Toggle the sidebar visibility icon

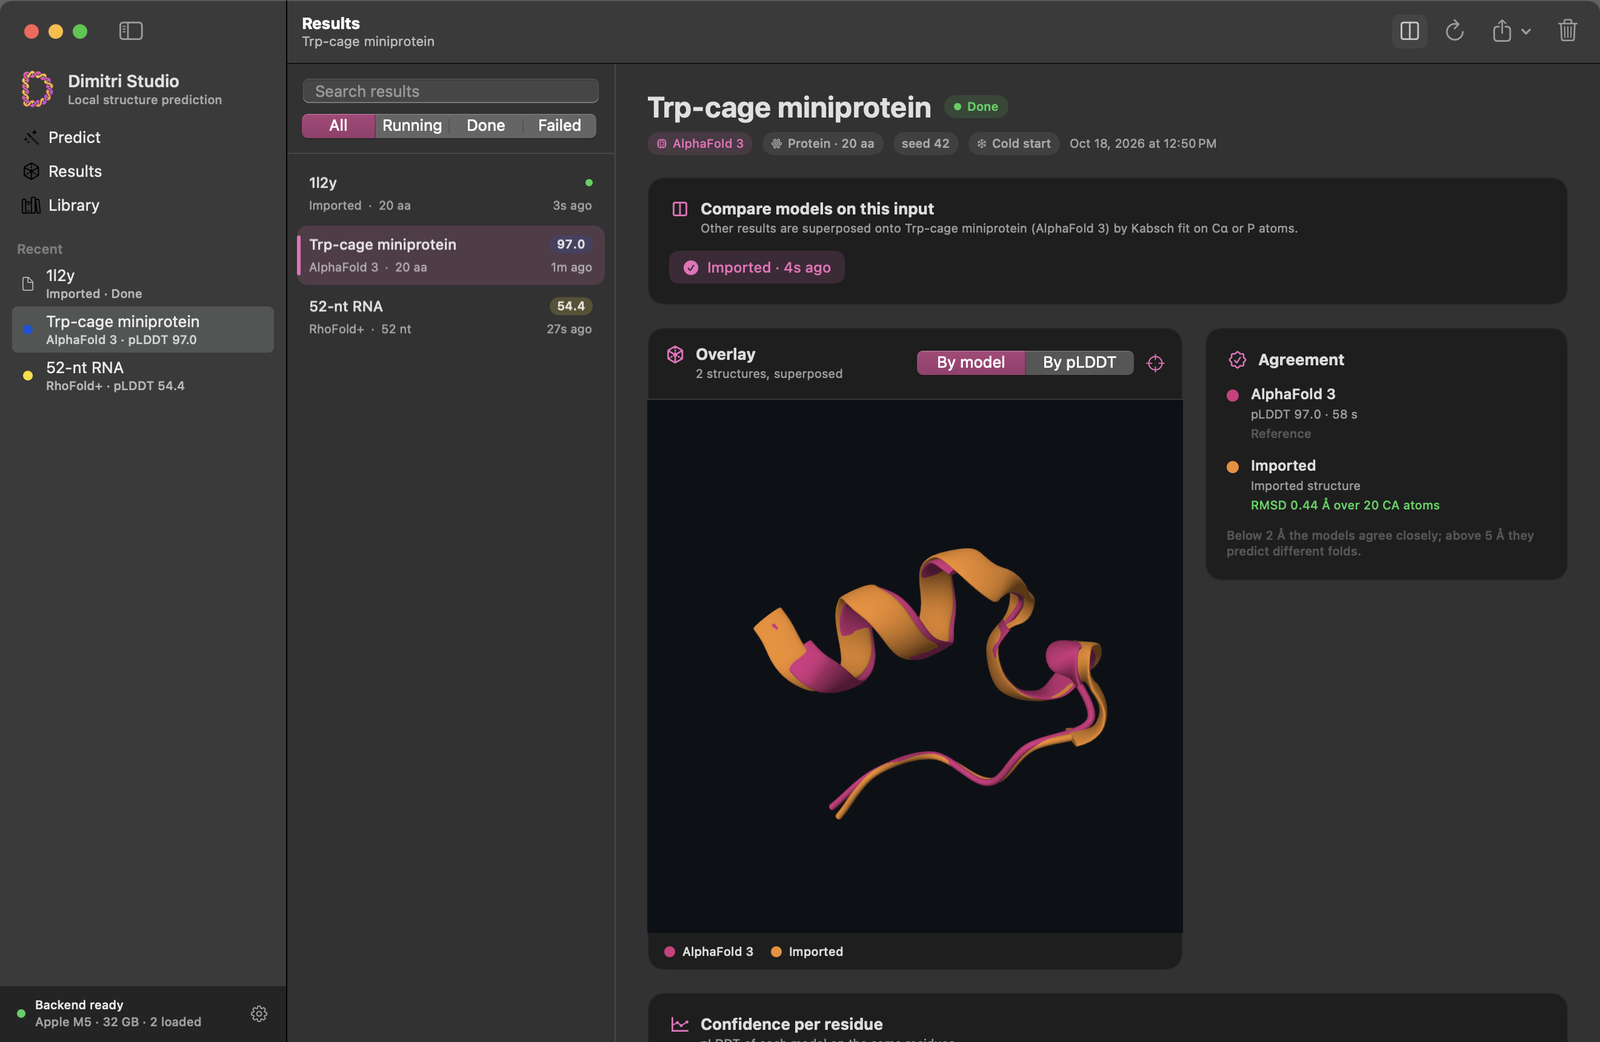(131, 31)
